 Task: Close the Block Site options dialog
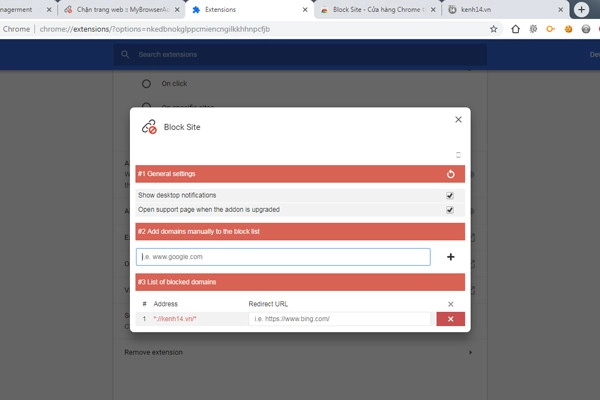point(458,119)
